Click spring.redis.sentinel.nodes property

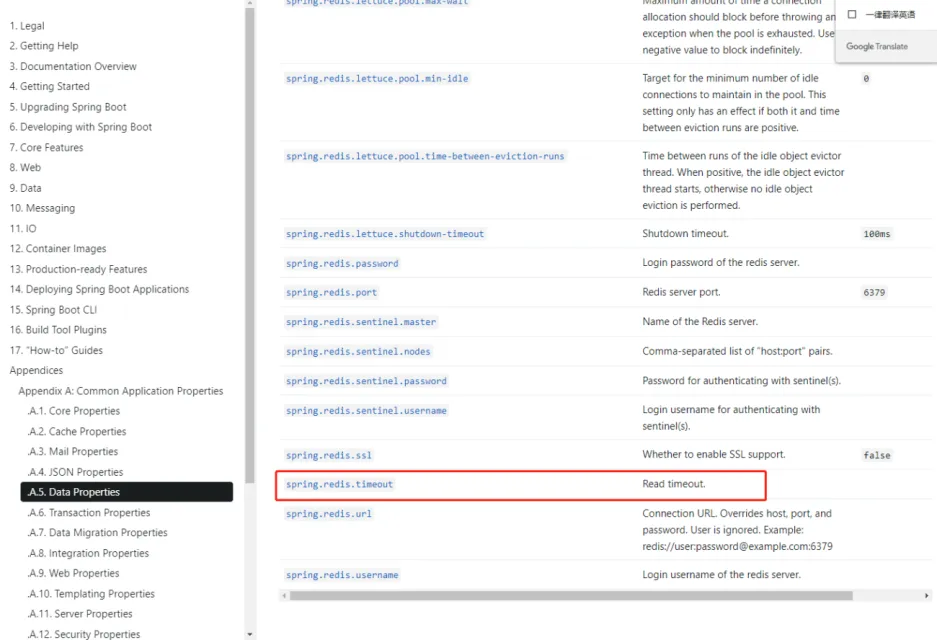point(358,352)
